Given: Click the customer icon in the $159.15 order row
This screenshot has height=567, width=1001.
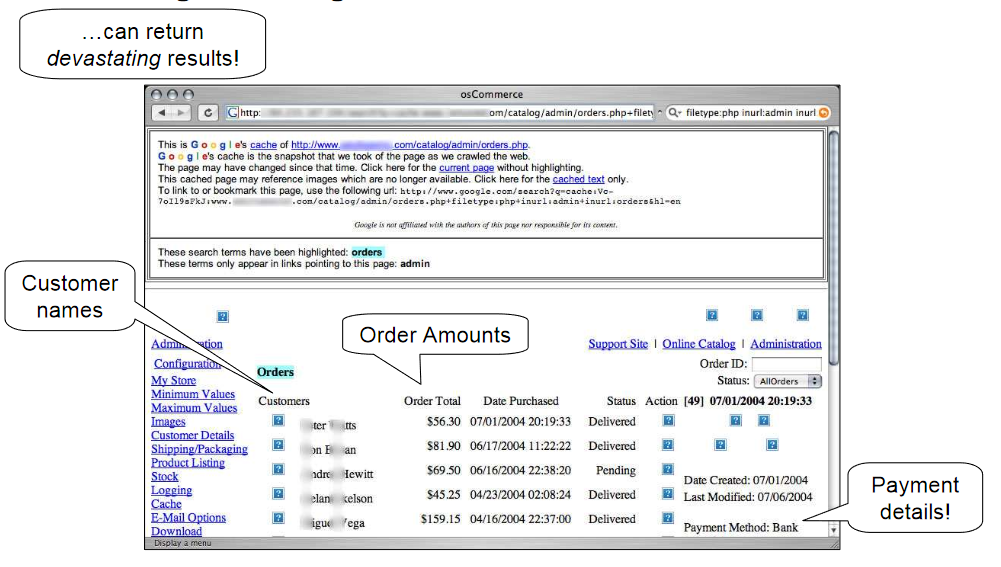Looking at the screenshot, I should [278, 518].
